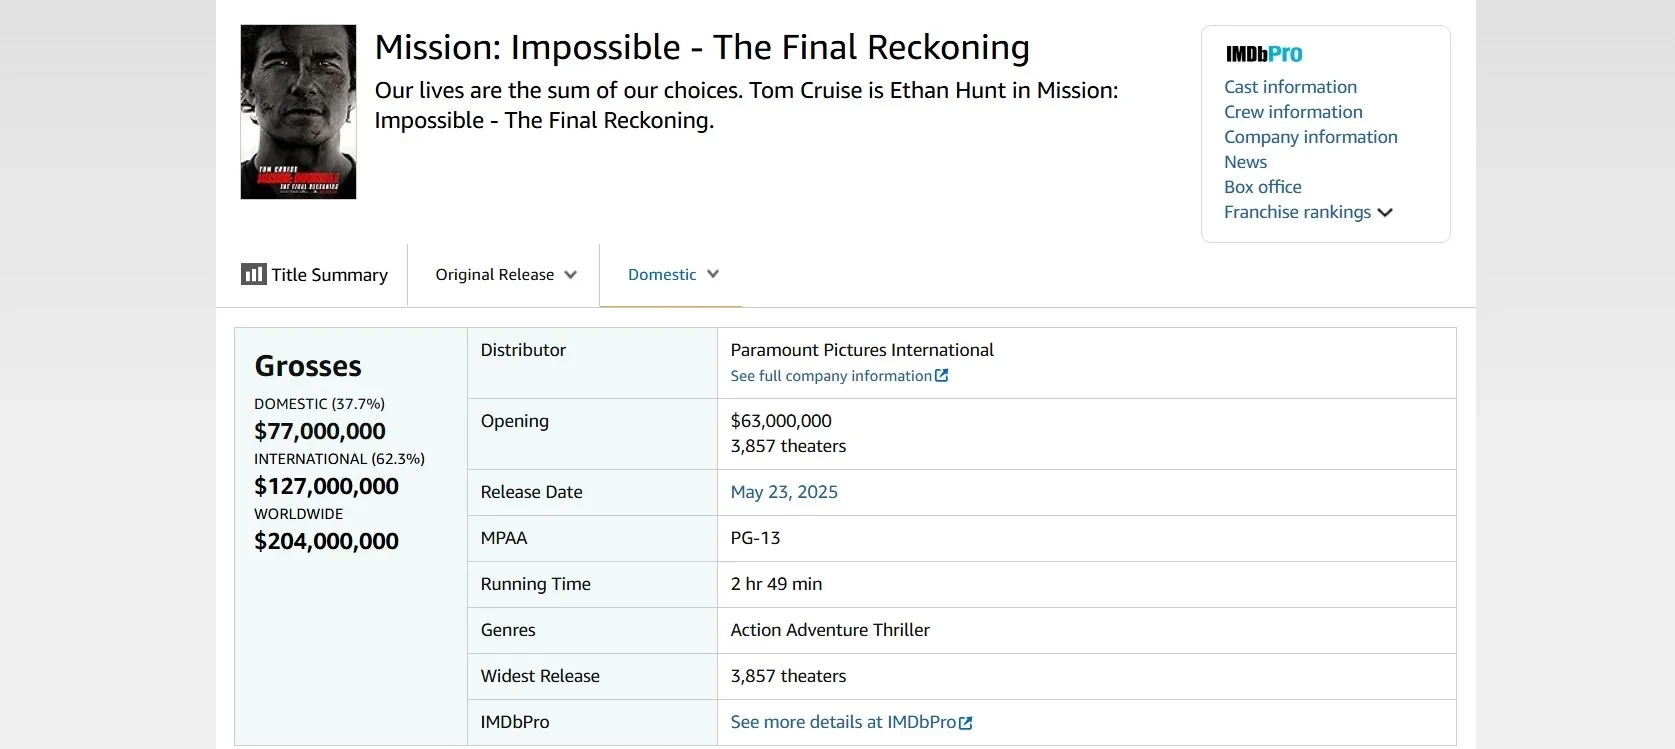Open Crew information link
Image resolution: width=1675 pixels, height=749 pixels.
(x=1293, y=112)
